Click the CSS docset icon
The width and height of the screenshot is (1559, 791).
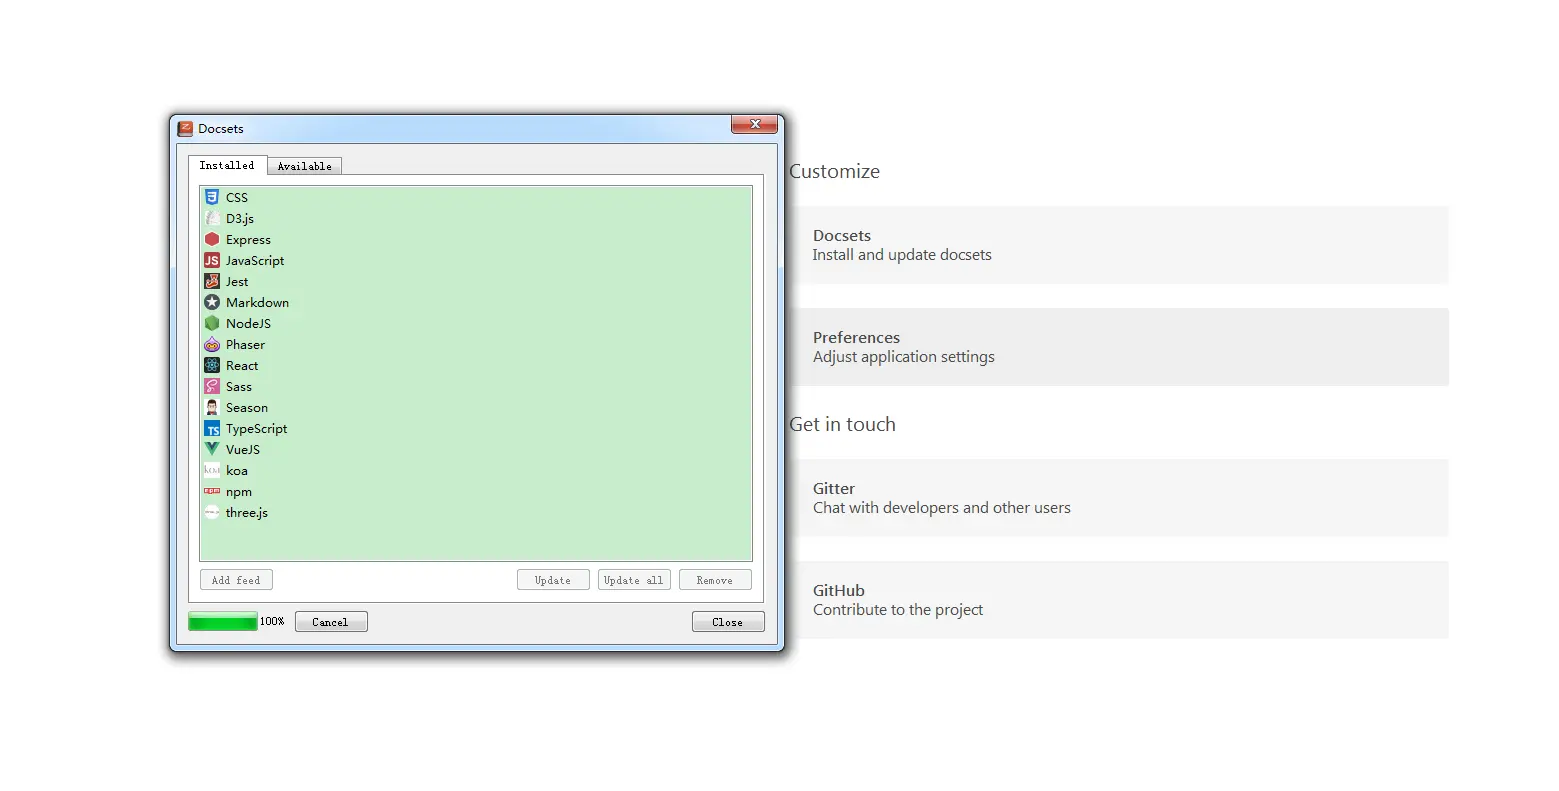[212, 197]
